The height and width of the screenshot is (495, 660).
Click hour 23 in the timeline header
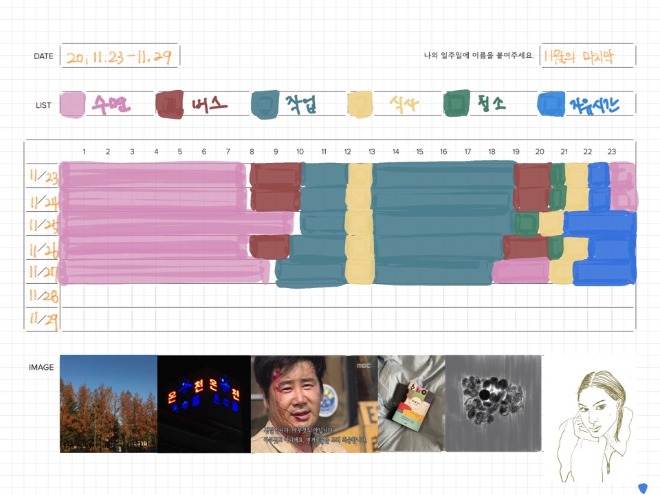(x=612, y=152)
